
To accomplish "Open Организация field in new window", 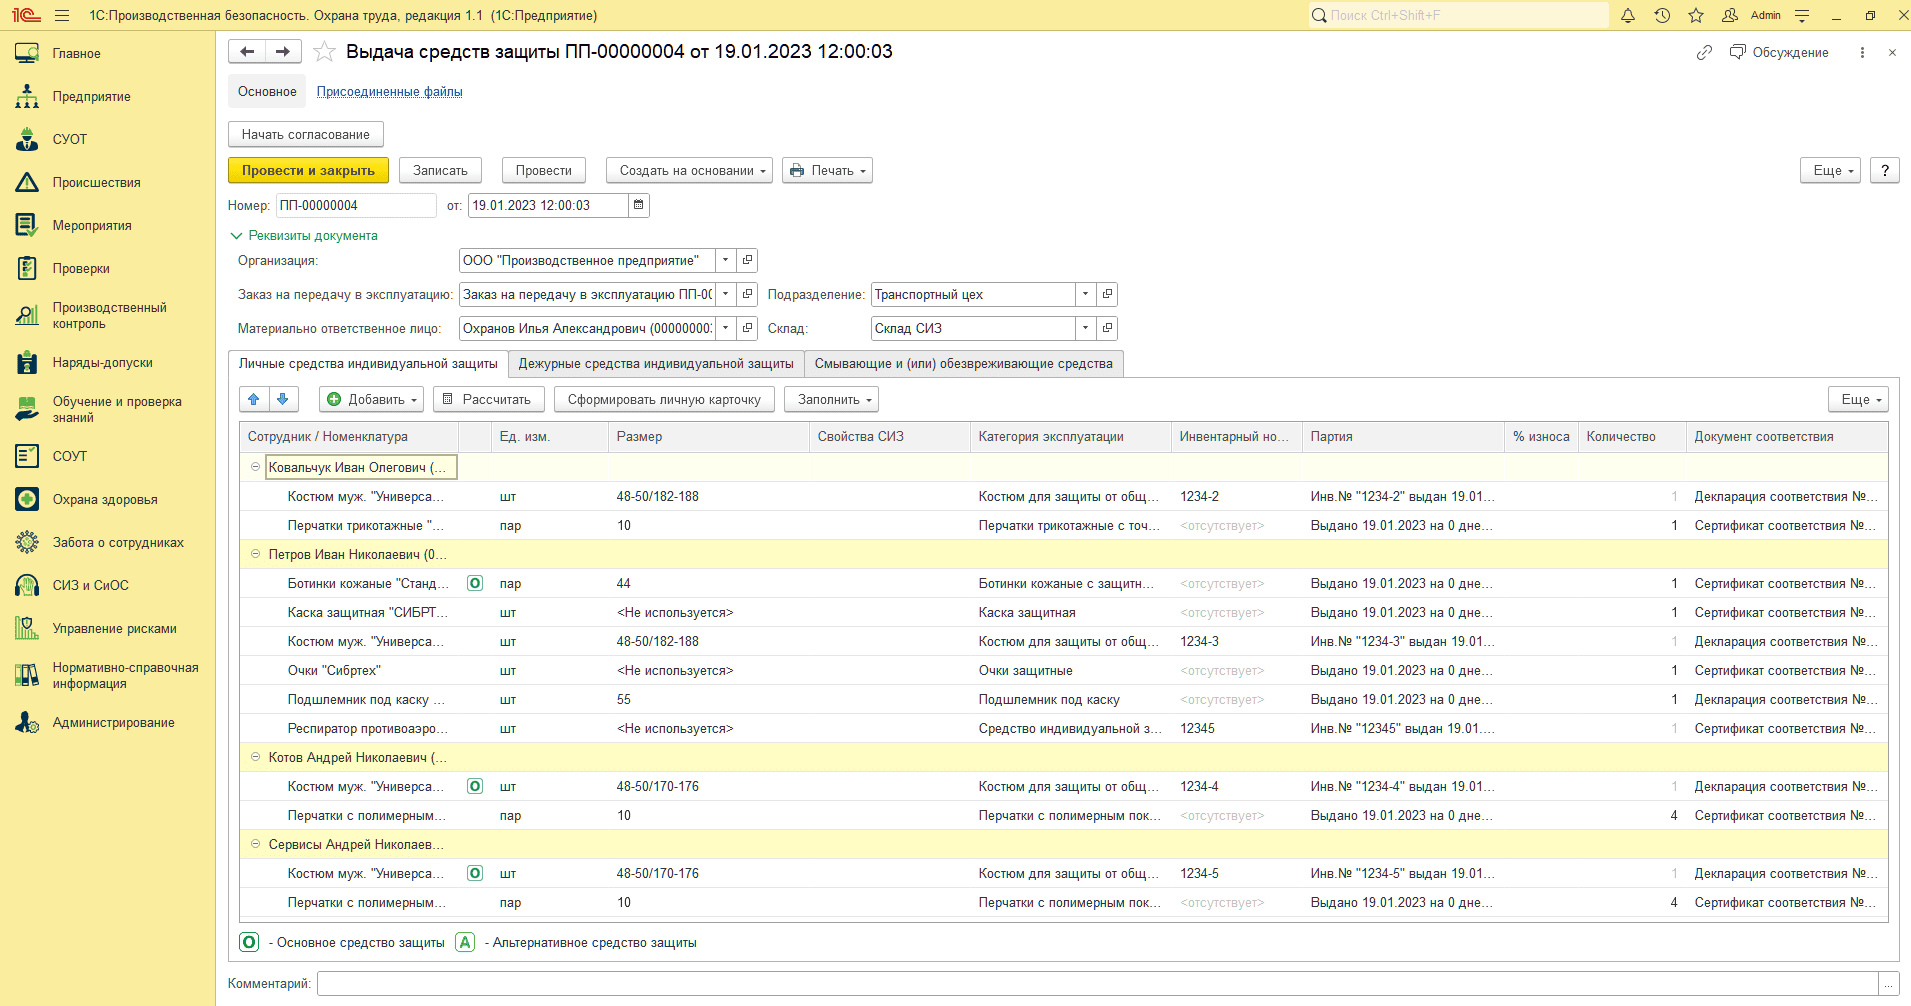I will [747, 260].
